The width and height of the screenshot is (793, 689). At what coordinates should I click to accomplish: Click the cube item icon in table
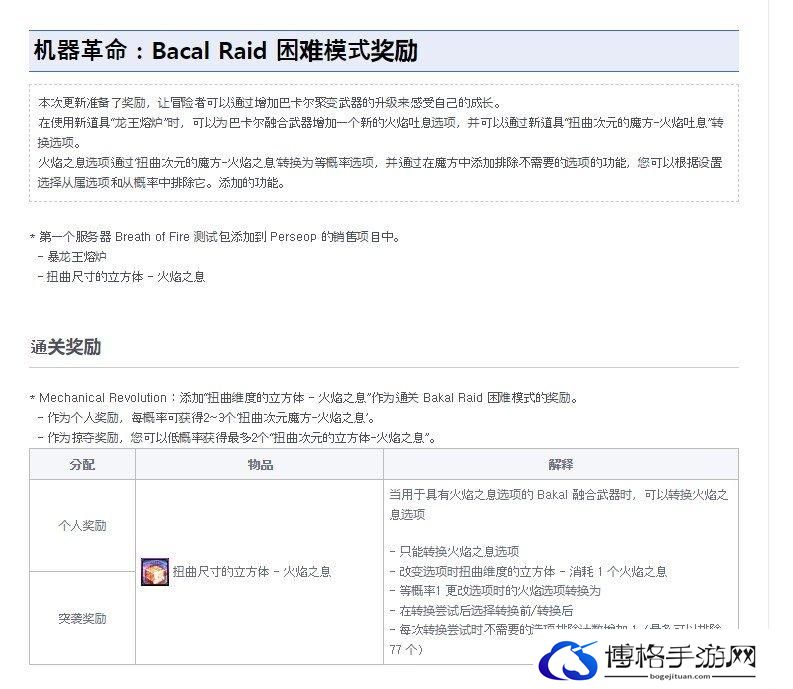[x=155, y=572]
